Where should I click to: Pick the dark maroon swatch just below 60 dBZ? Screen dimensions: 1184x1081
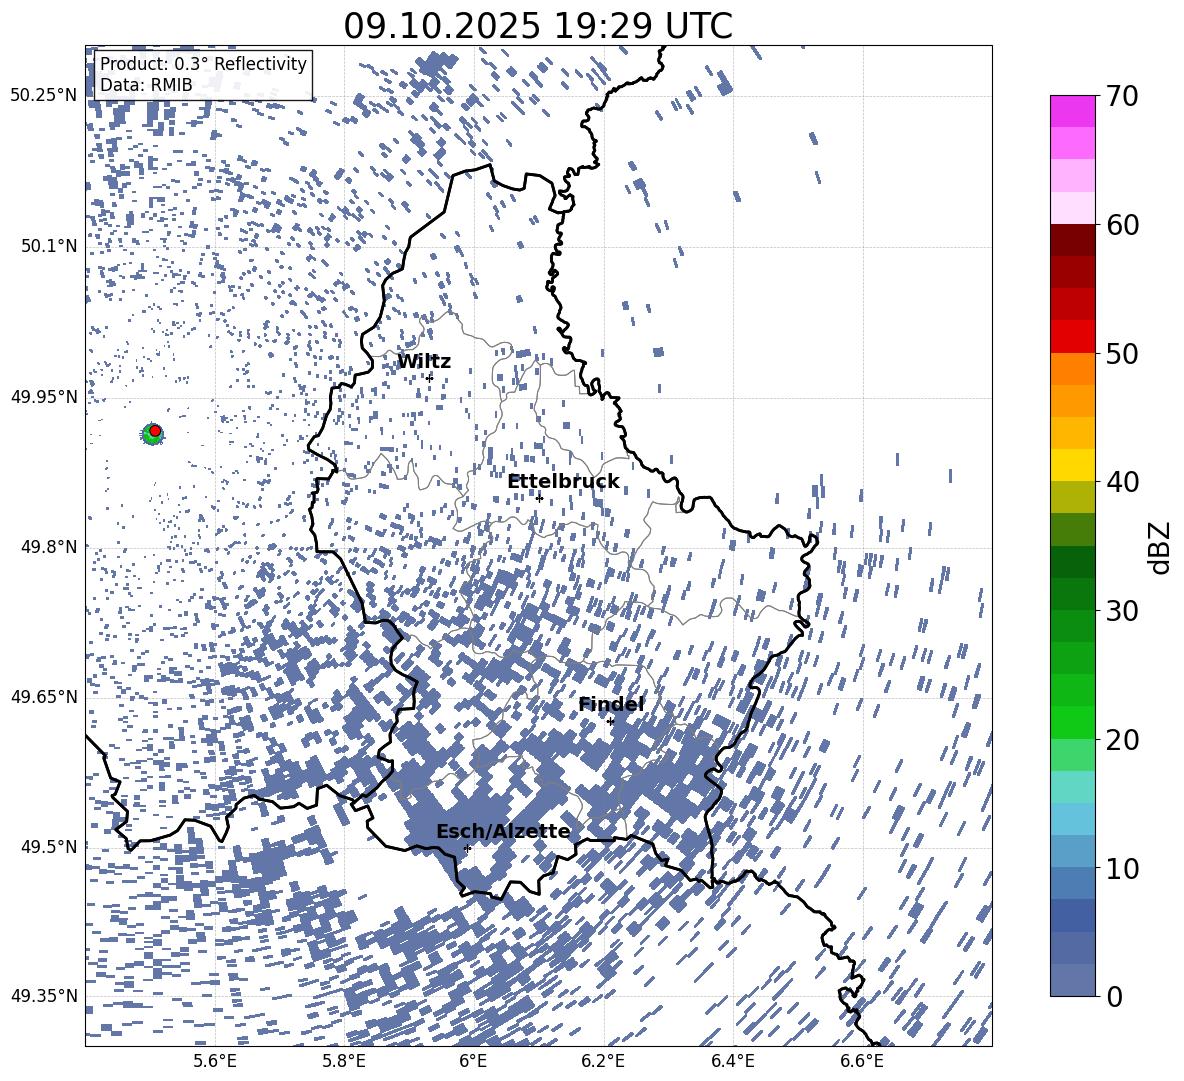(x=1072, y=240)
